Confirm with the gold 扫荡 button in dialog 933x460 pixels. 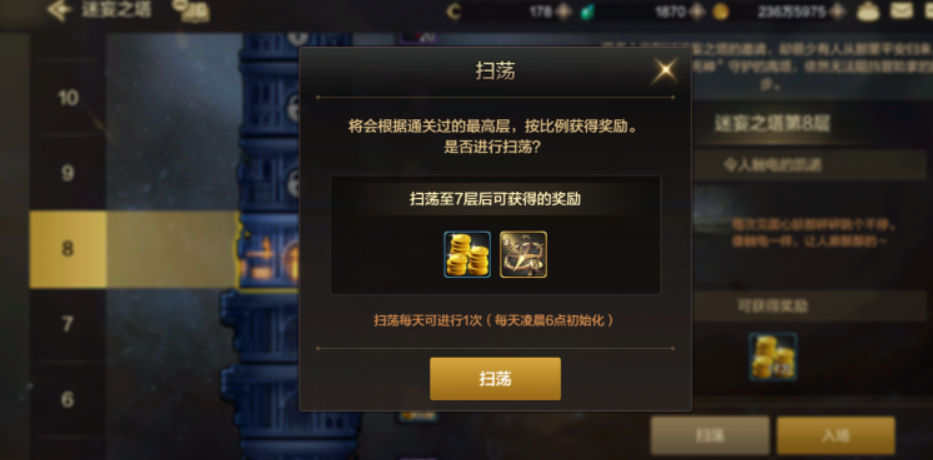(x=495, y=378)
